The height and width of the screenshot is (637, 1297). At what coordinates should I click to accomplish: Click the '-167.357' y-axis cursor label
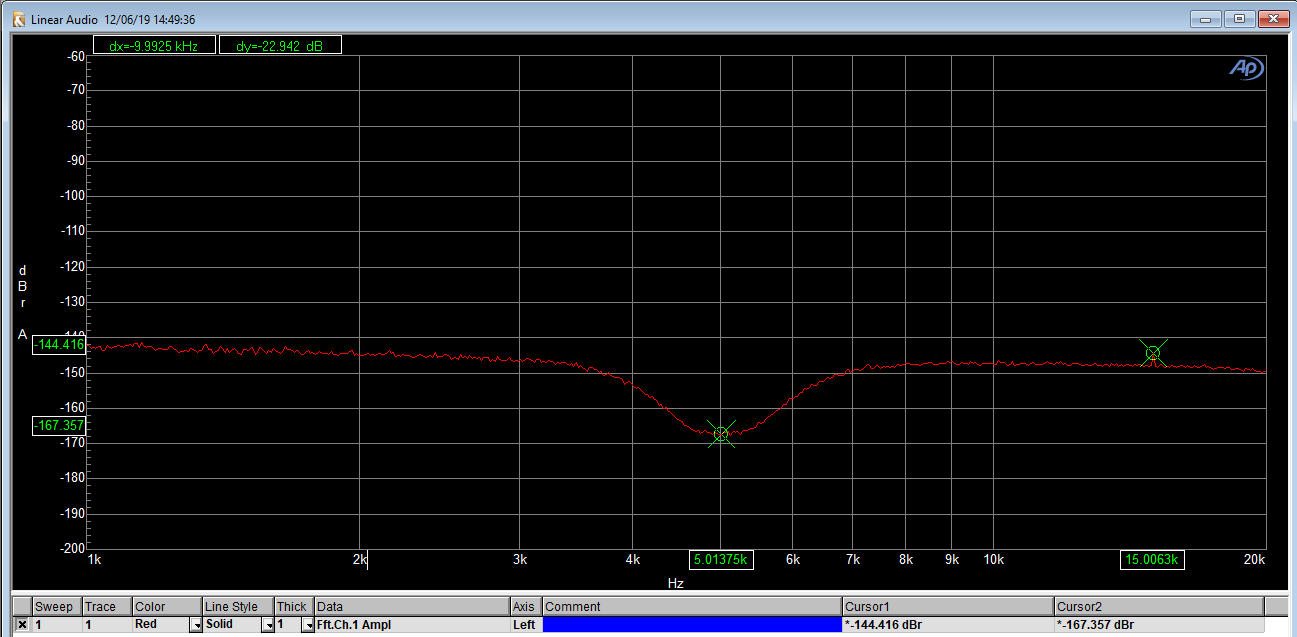[60, 425]
